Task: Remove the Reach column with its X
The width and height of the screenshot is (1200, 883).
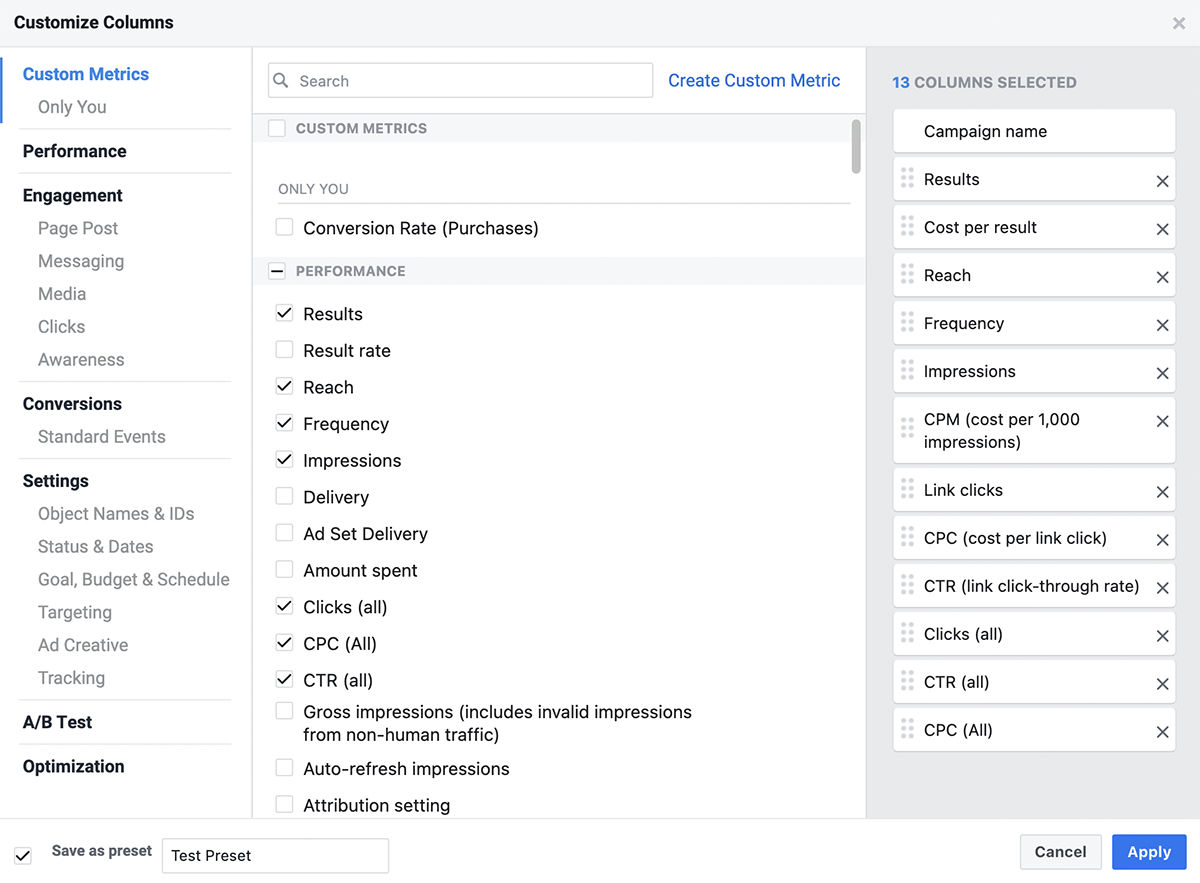Action: tap(1162, 277)
